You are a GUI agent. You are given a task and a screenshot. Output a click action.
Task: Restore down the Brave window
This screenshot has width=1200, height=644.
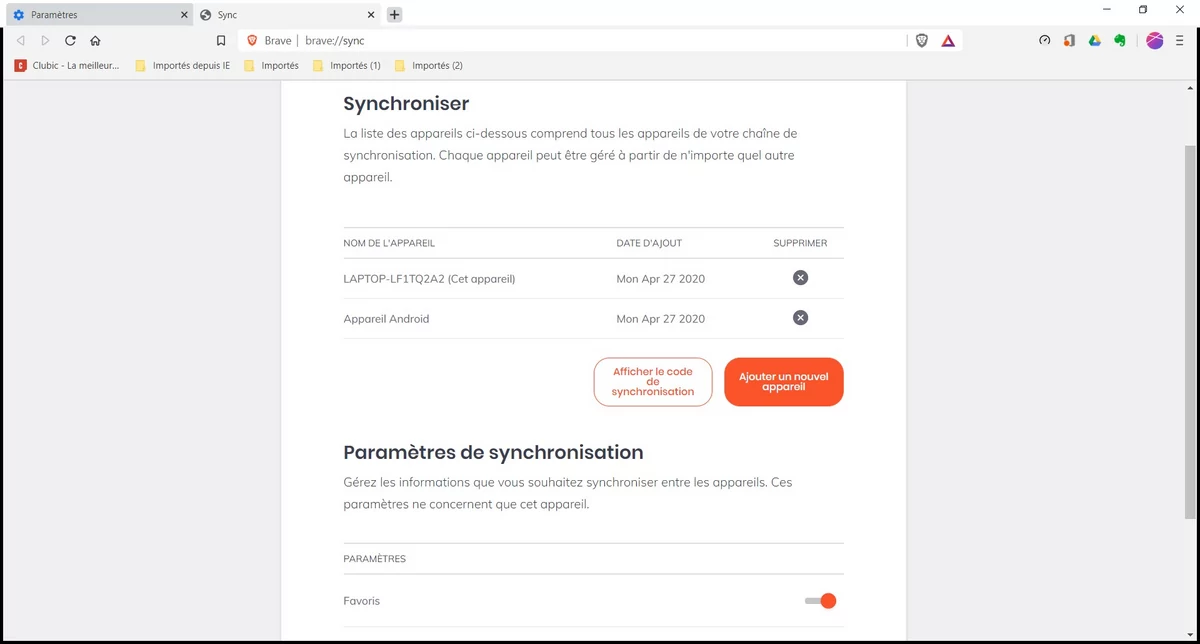tap(1143, 9)
